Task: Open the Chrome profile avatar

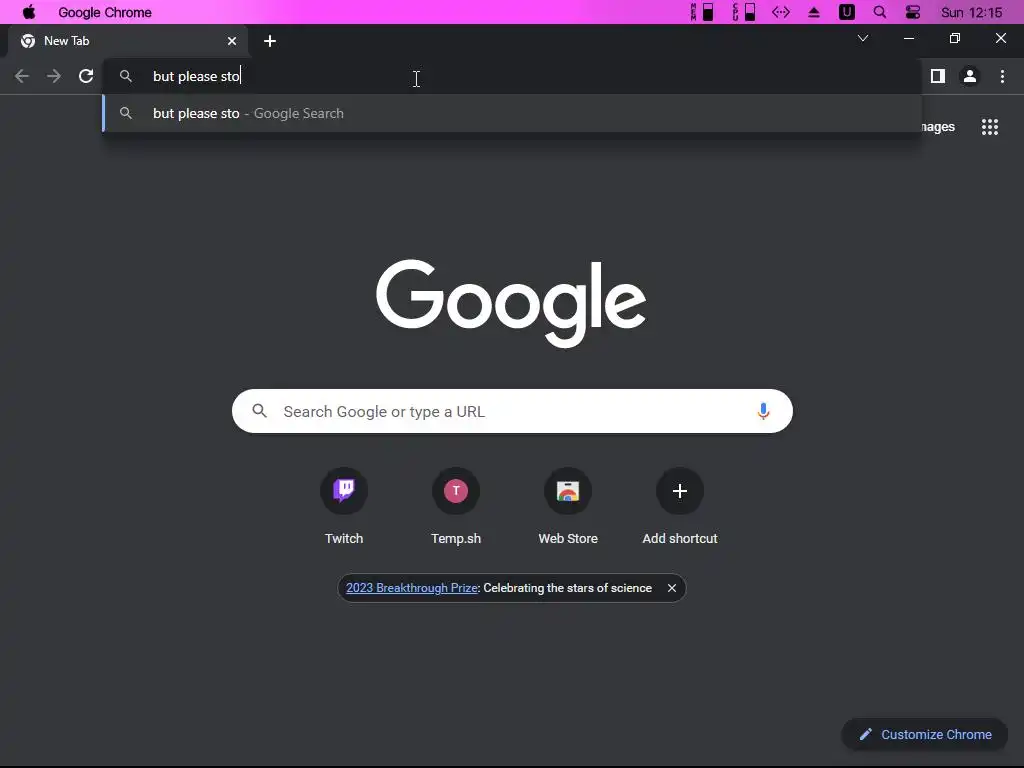Action: pos(970,76)
